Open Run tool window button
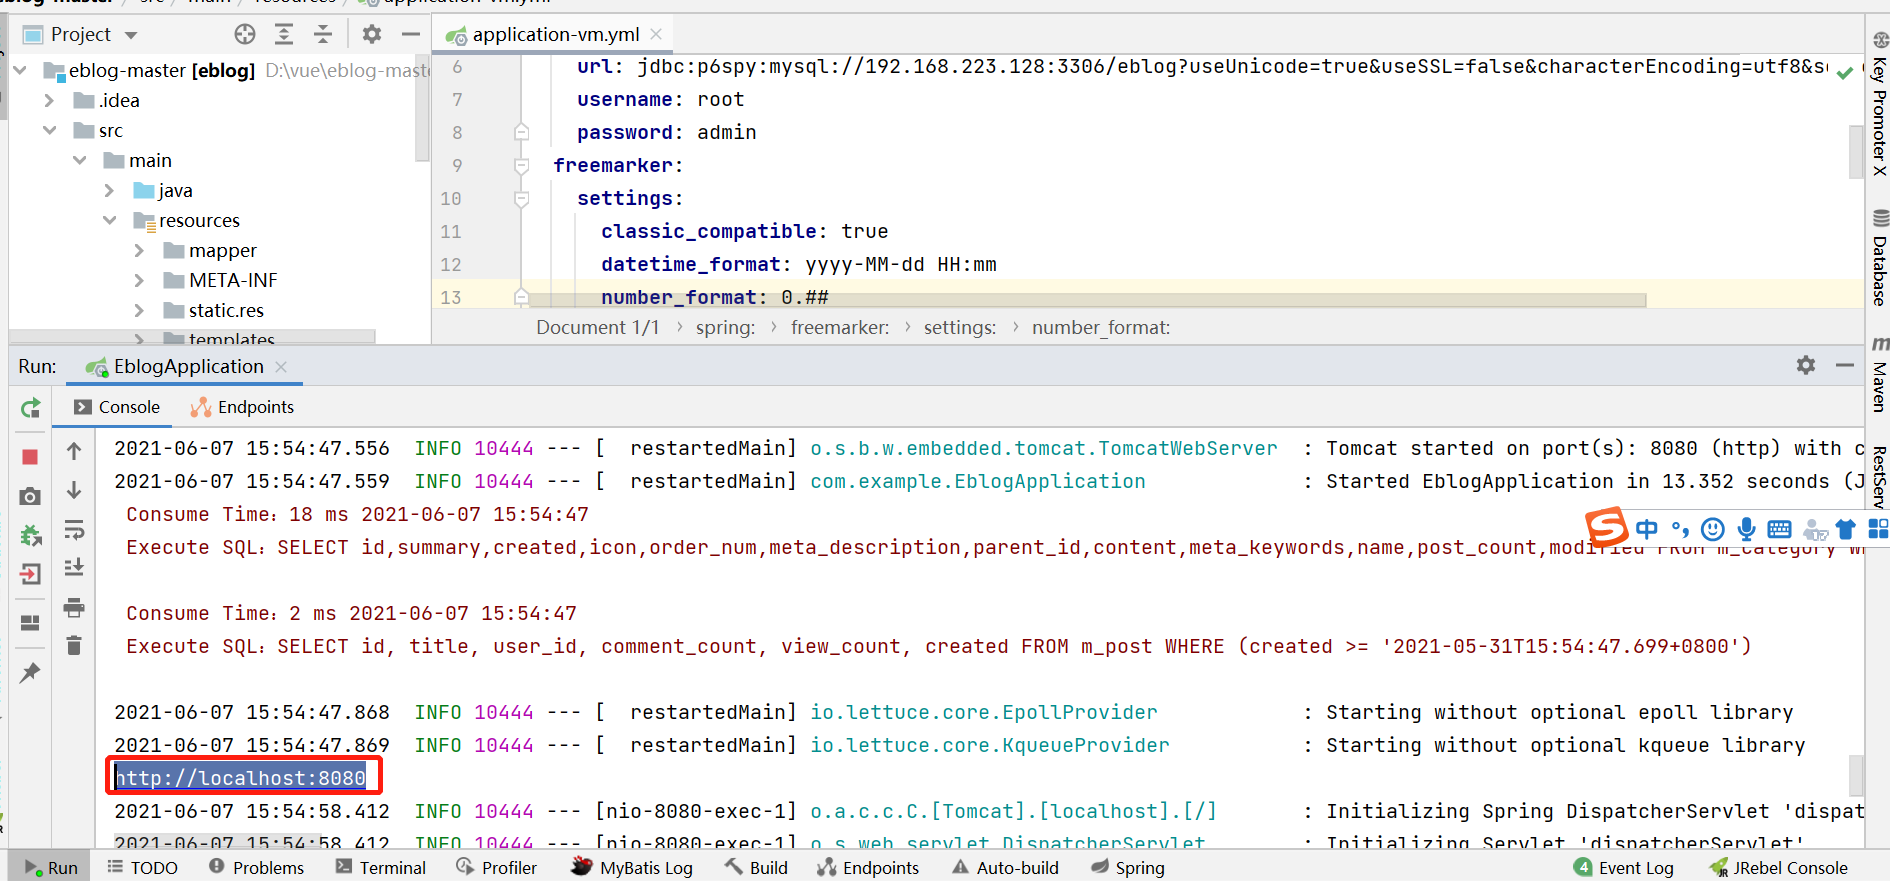The image size is (1890, 881). click(50, 867)
